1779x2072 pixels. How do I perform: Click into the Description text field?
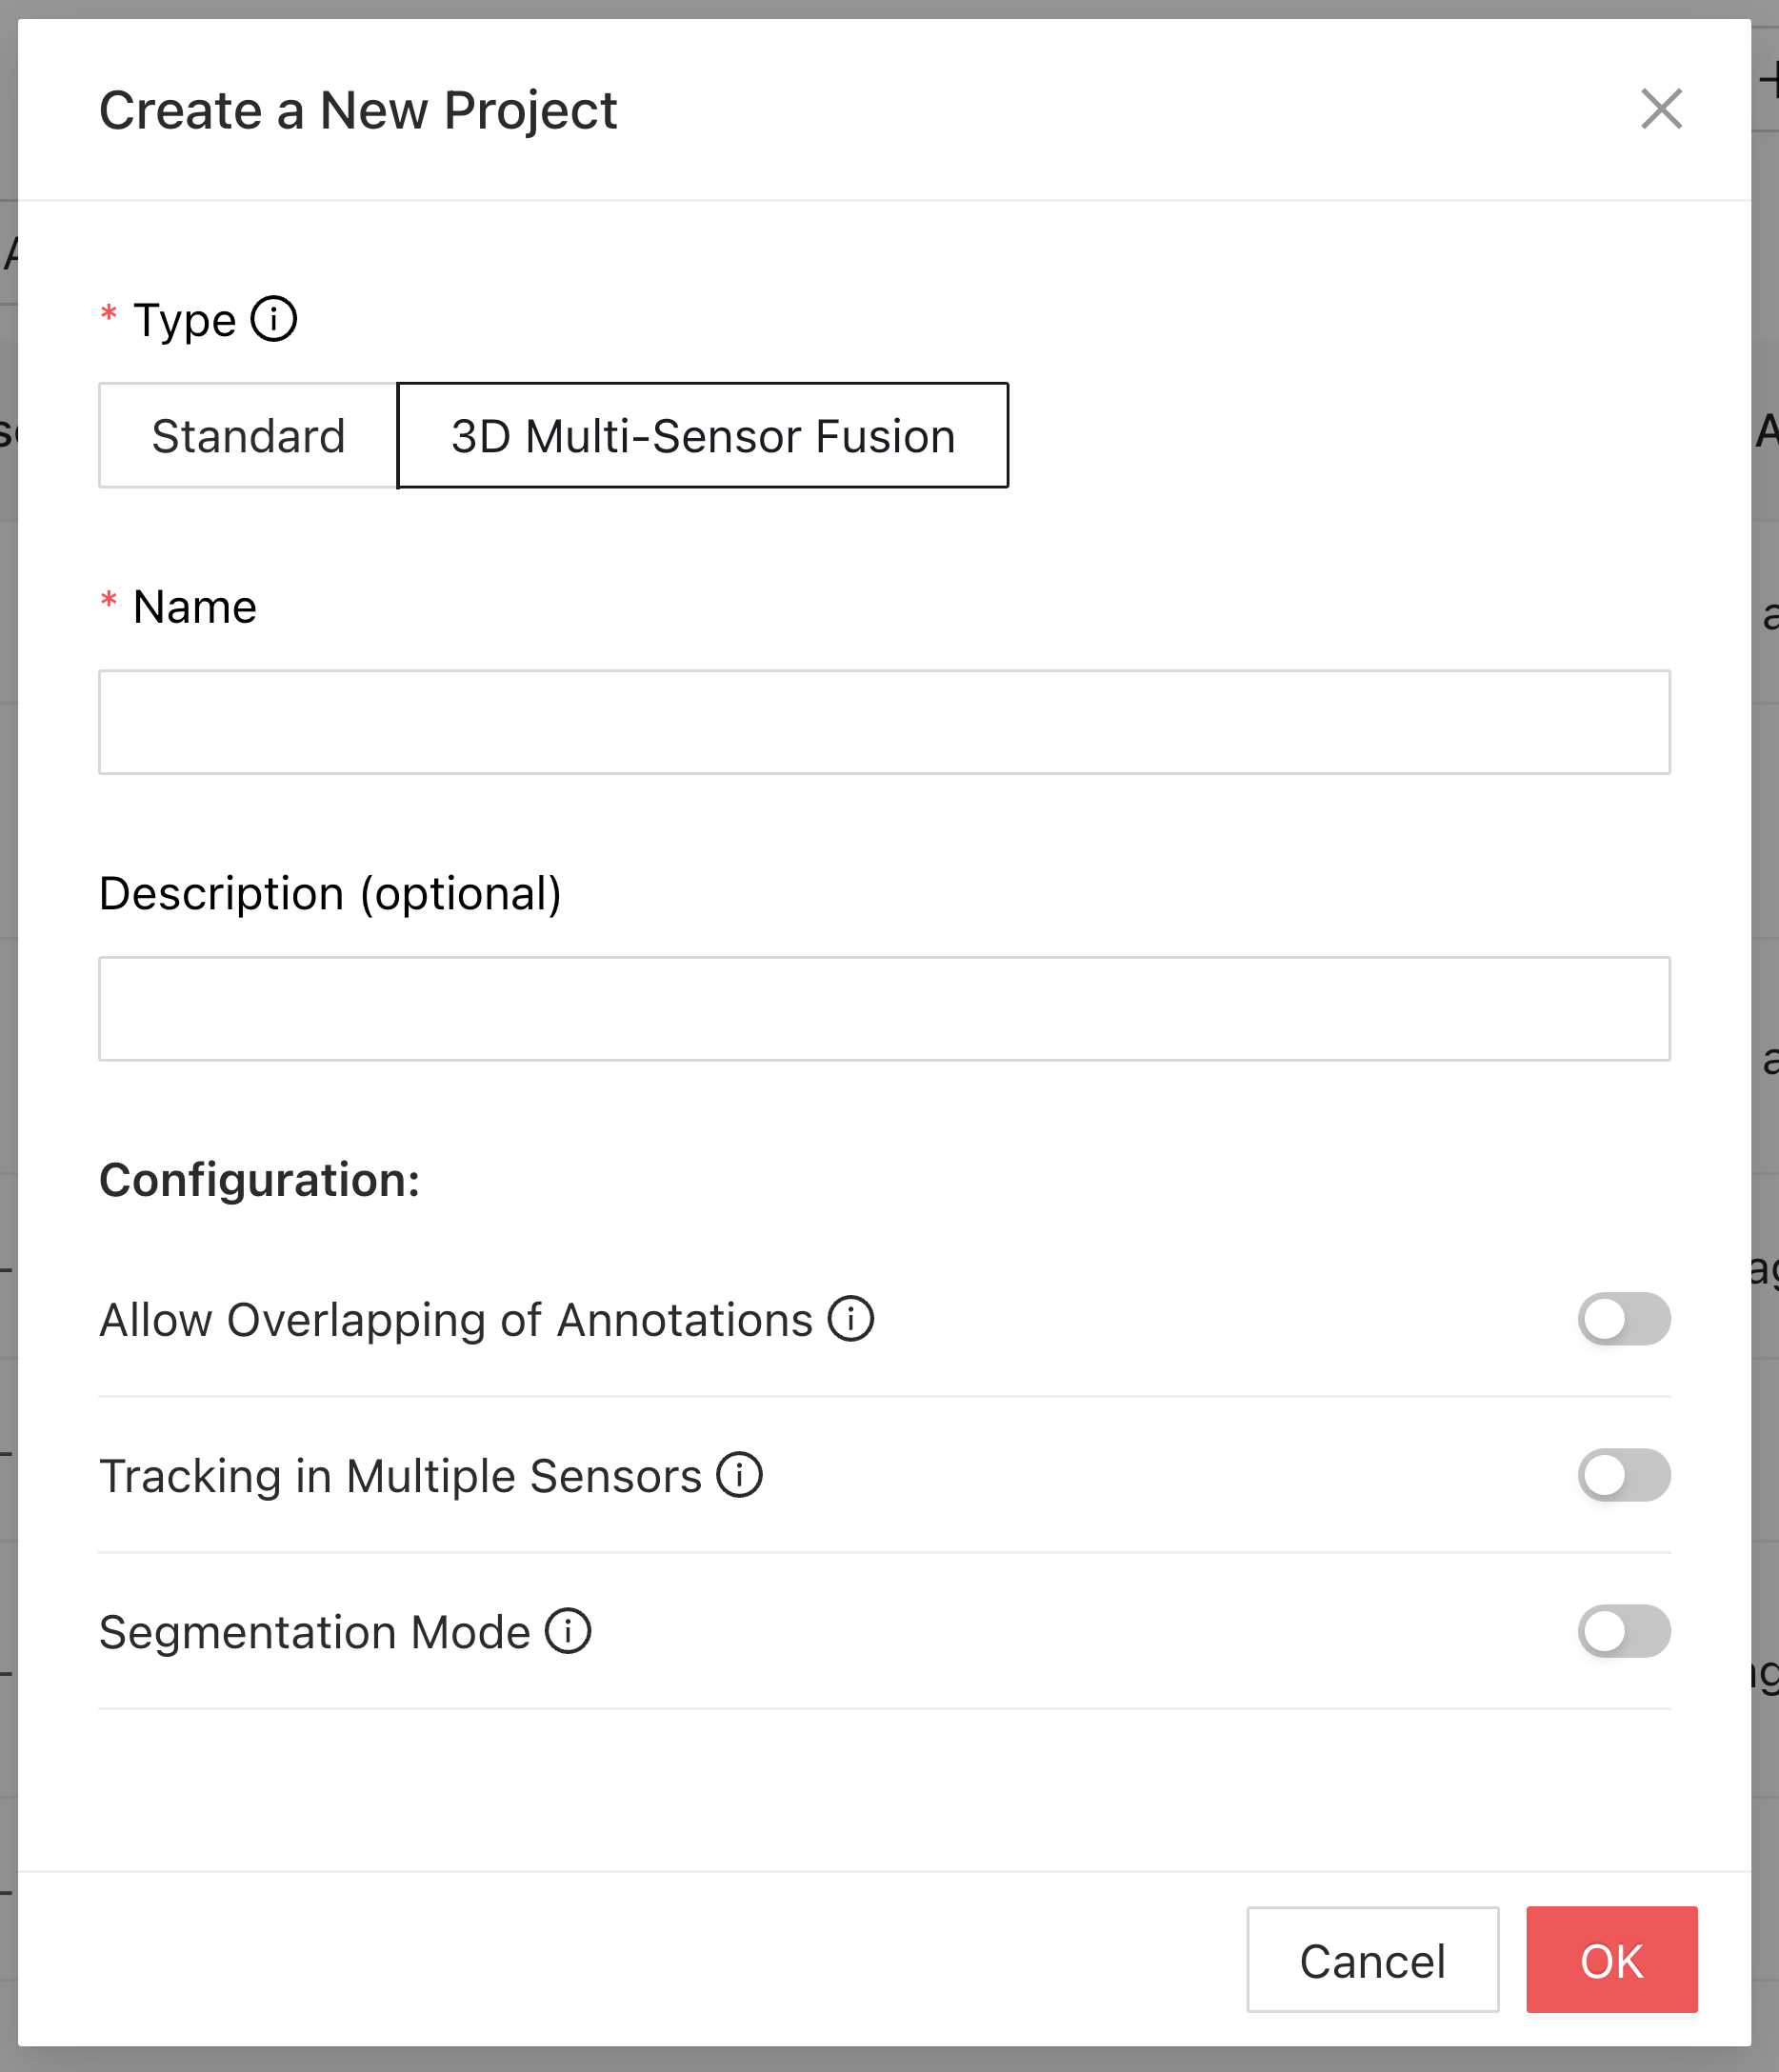pos(884,1008)
